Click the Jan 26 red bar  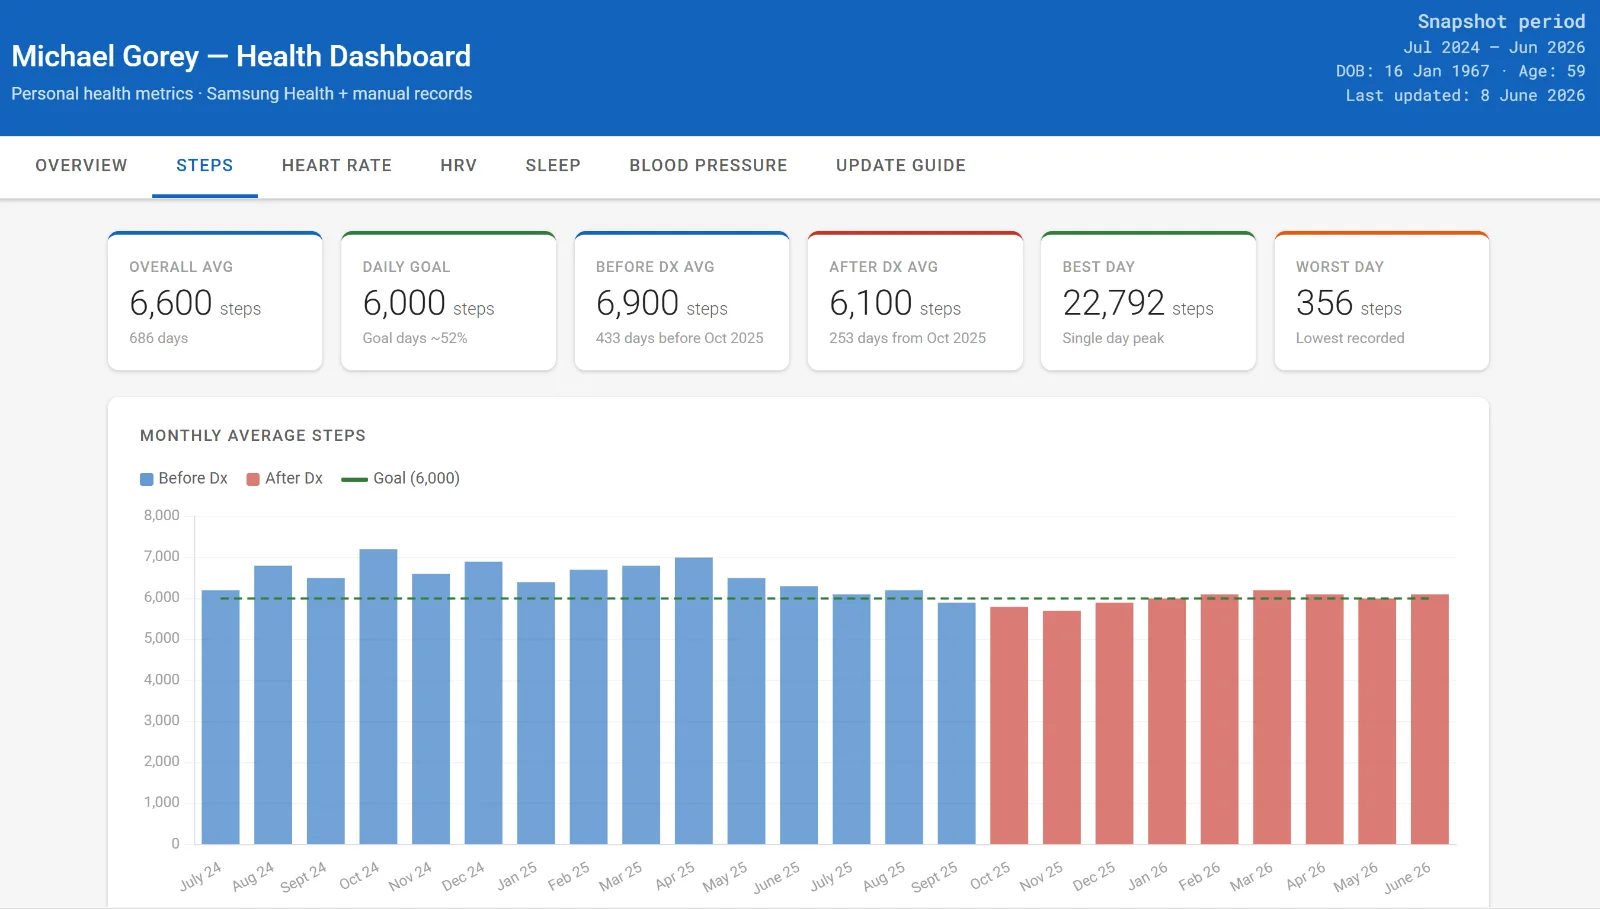1167,721
